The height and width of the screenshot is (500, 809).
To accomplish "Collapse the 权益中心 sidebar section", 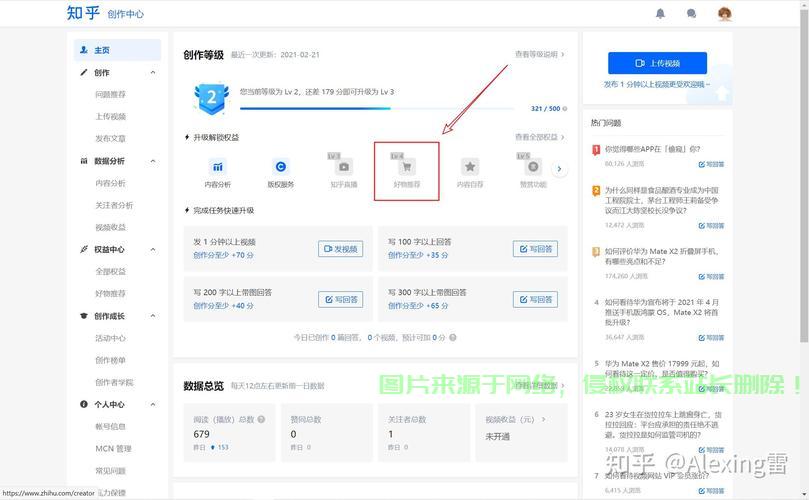I will pyautogui.click(x=153, y=249).
